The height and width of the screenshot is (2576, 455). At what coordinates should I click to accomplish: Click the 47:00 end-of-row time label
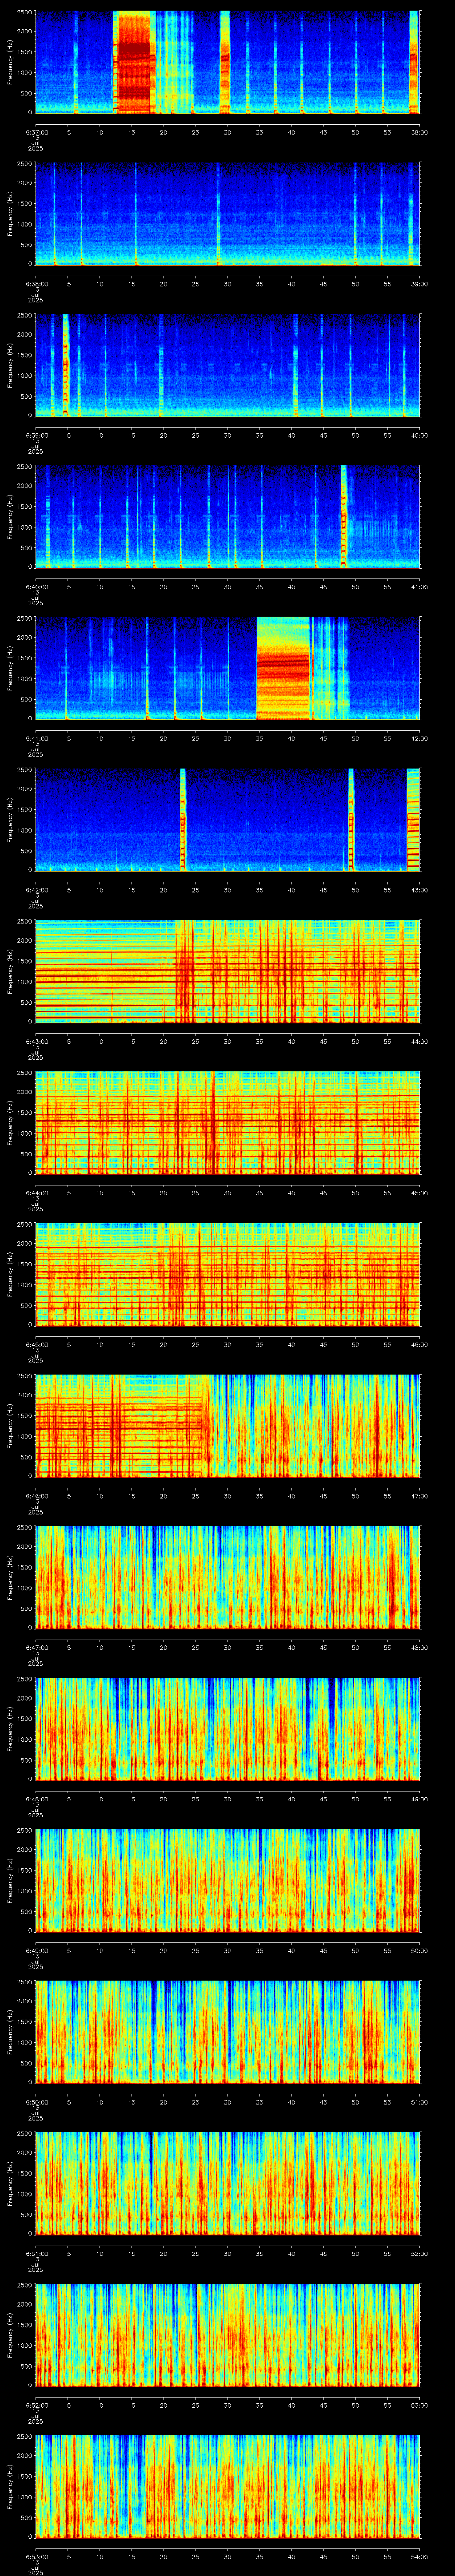420,1496
